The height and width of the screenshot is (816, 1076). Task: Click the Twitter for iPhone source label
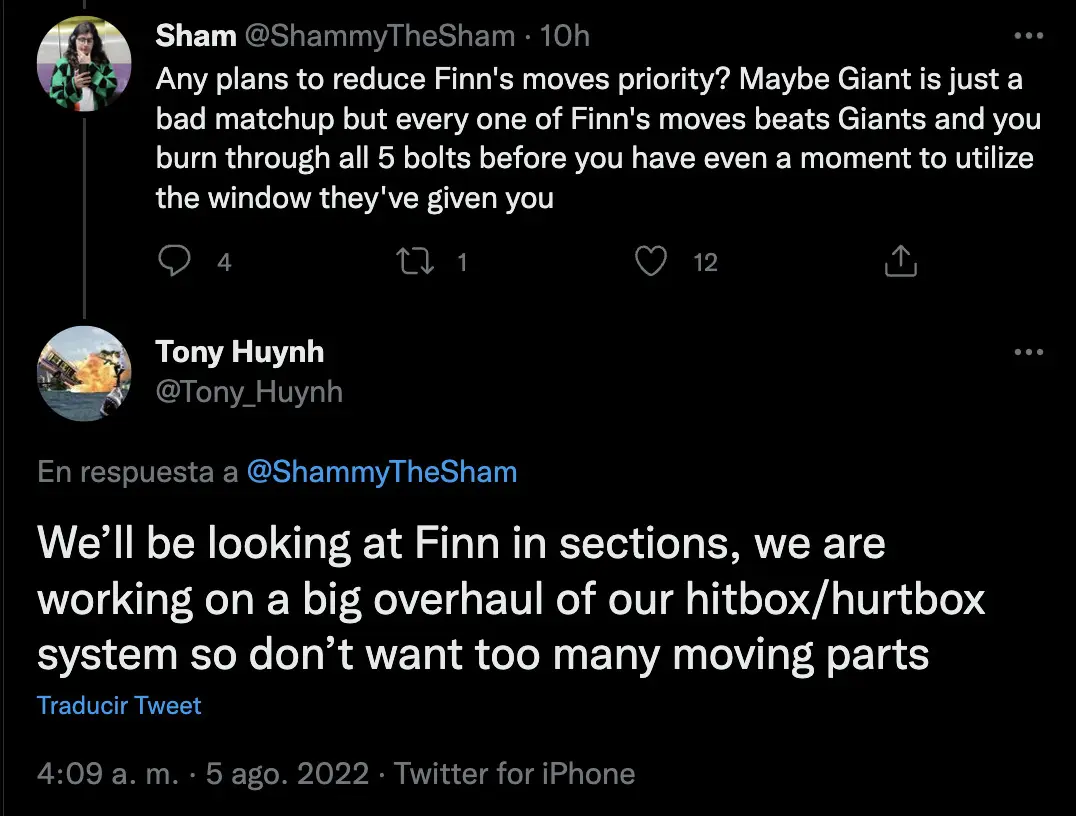[514, 773]
